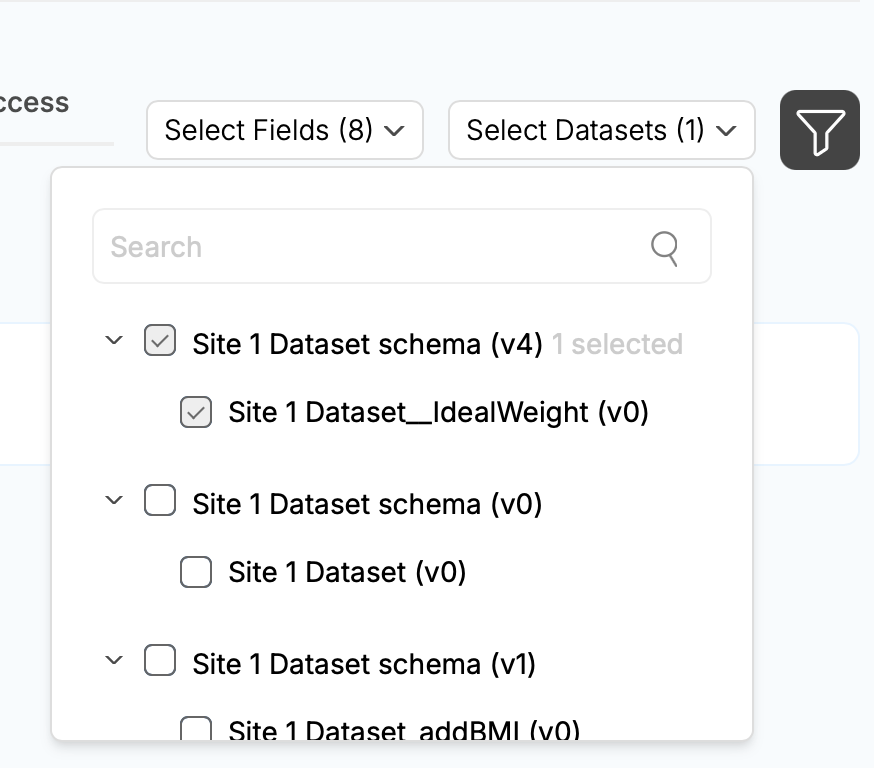Collapse the Site 1 Dataset schema (v4) group
The image size is (874, 768).
point(114,340)
